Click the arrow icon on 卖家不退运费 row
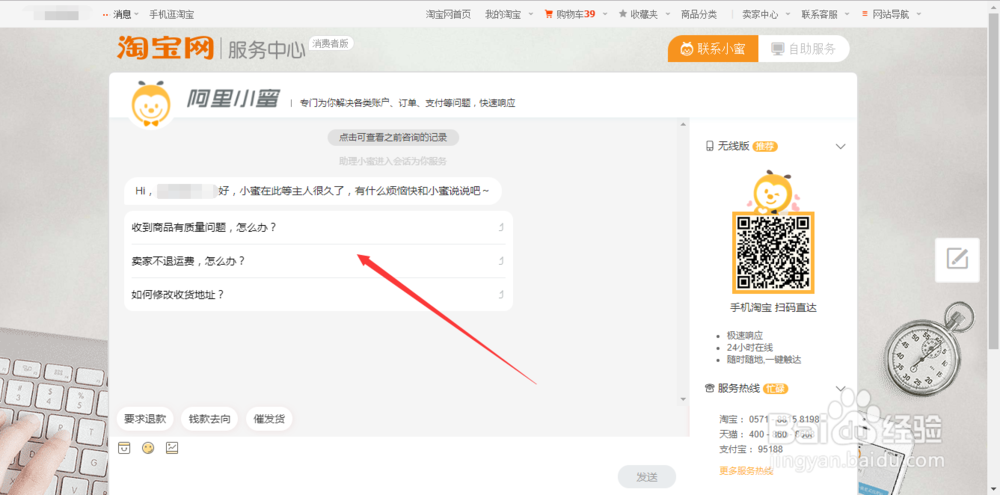 click(x=501, y=261)
